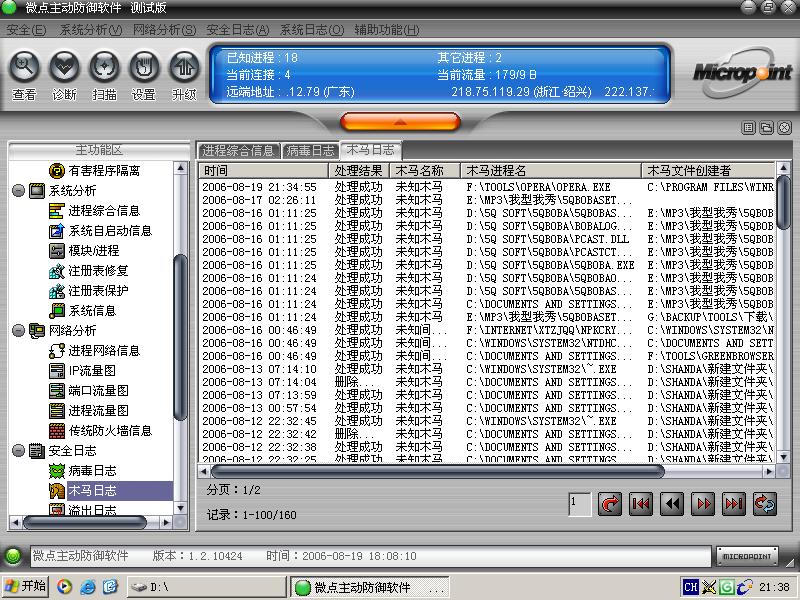Switch to the 进程综合信息 tab

[238, 151]
